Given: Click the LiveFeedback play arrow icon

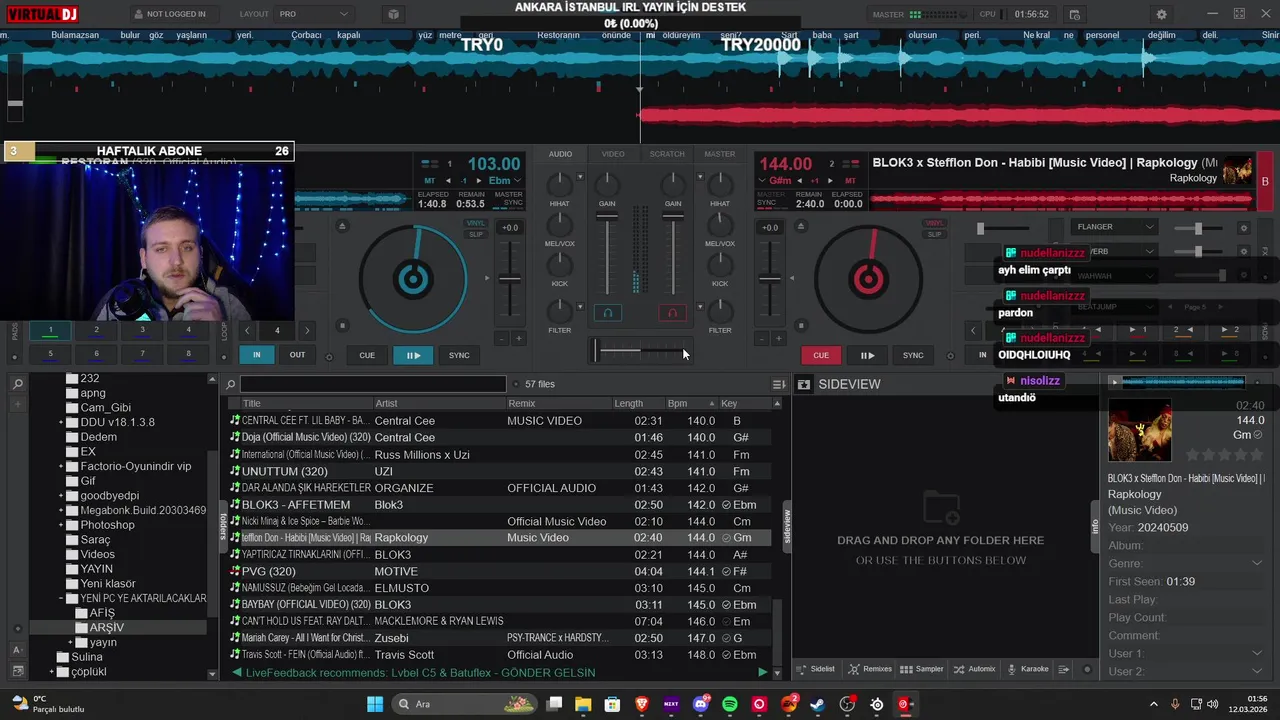Looking at the screenshot, I should click(x=763, y=673).
